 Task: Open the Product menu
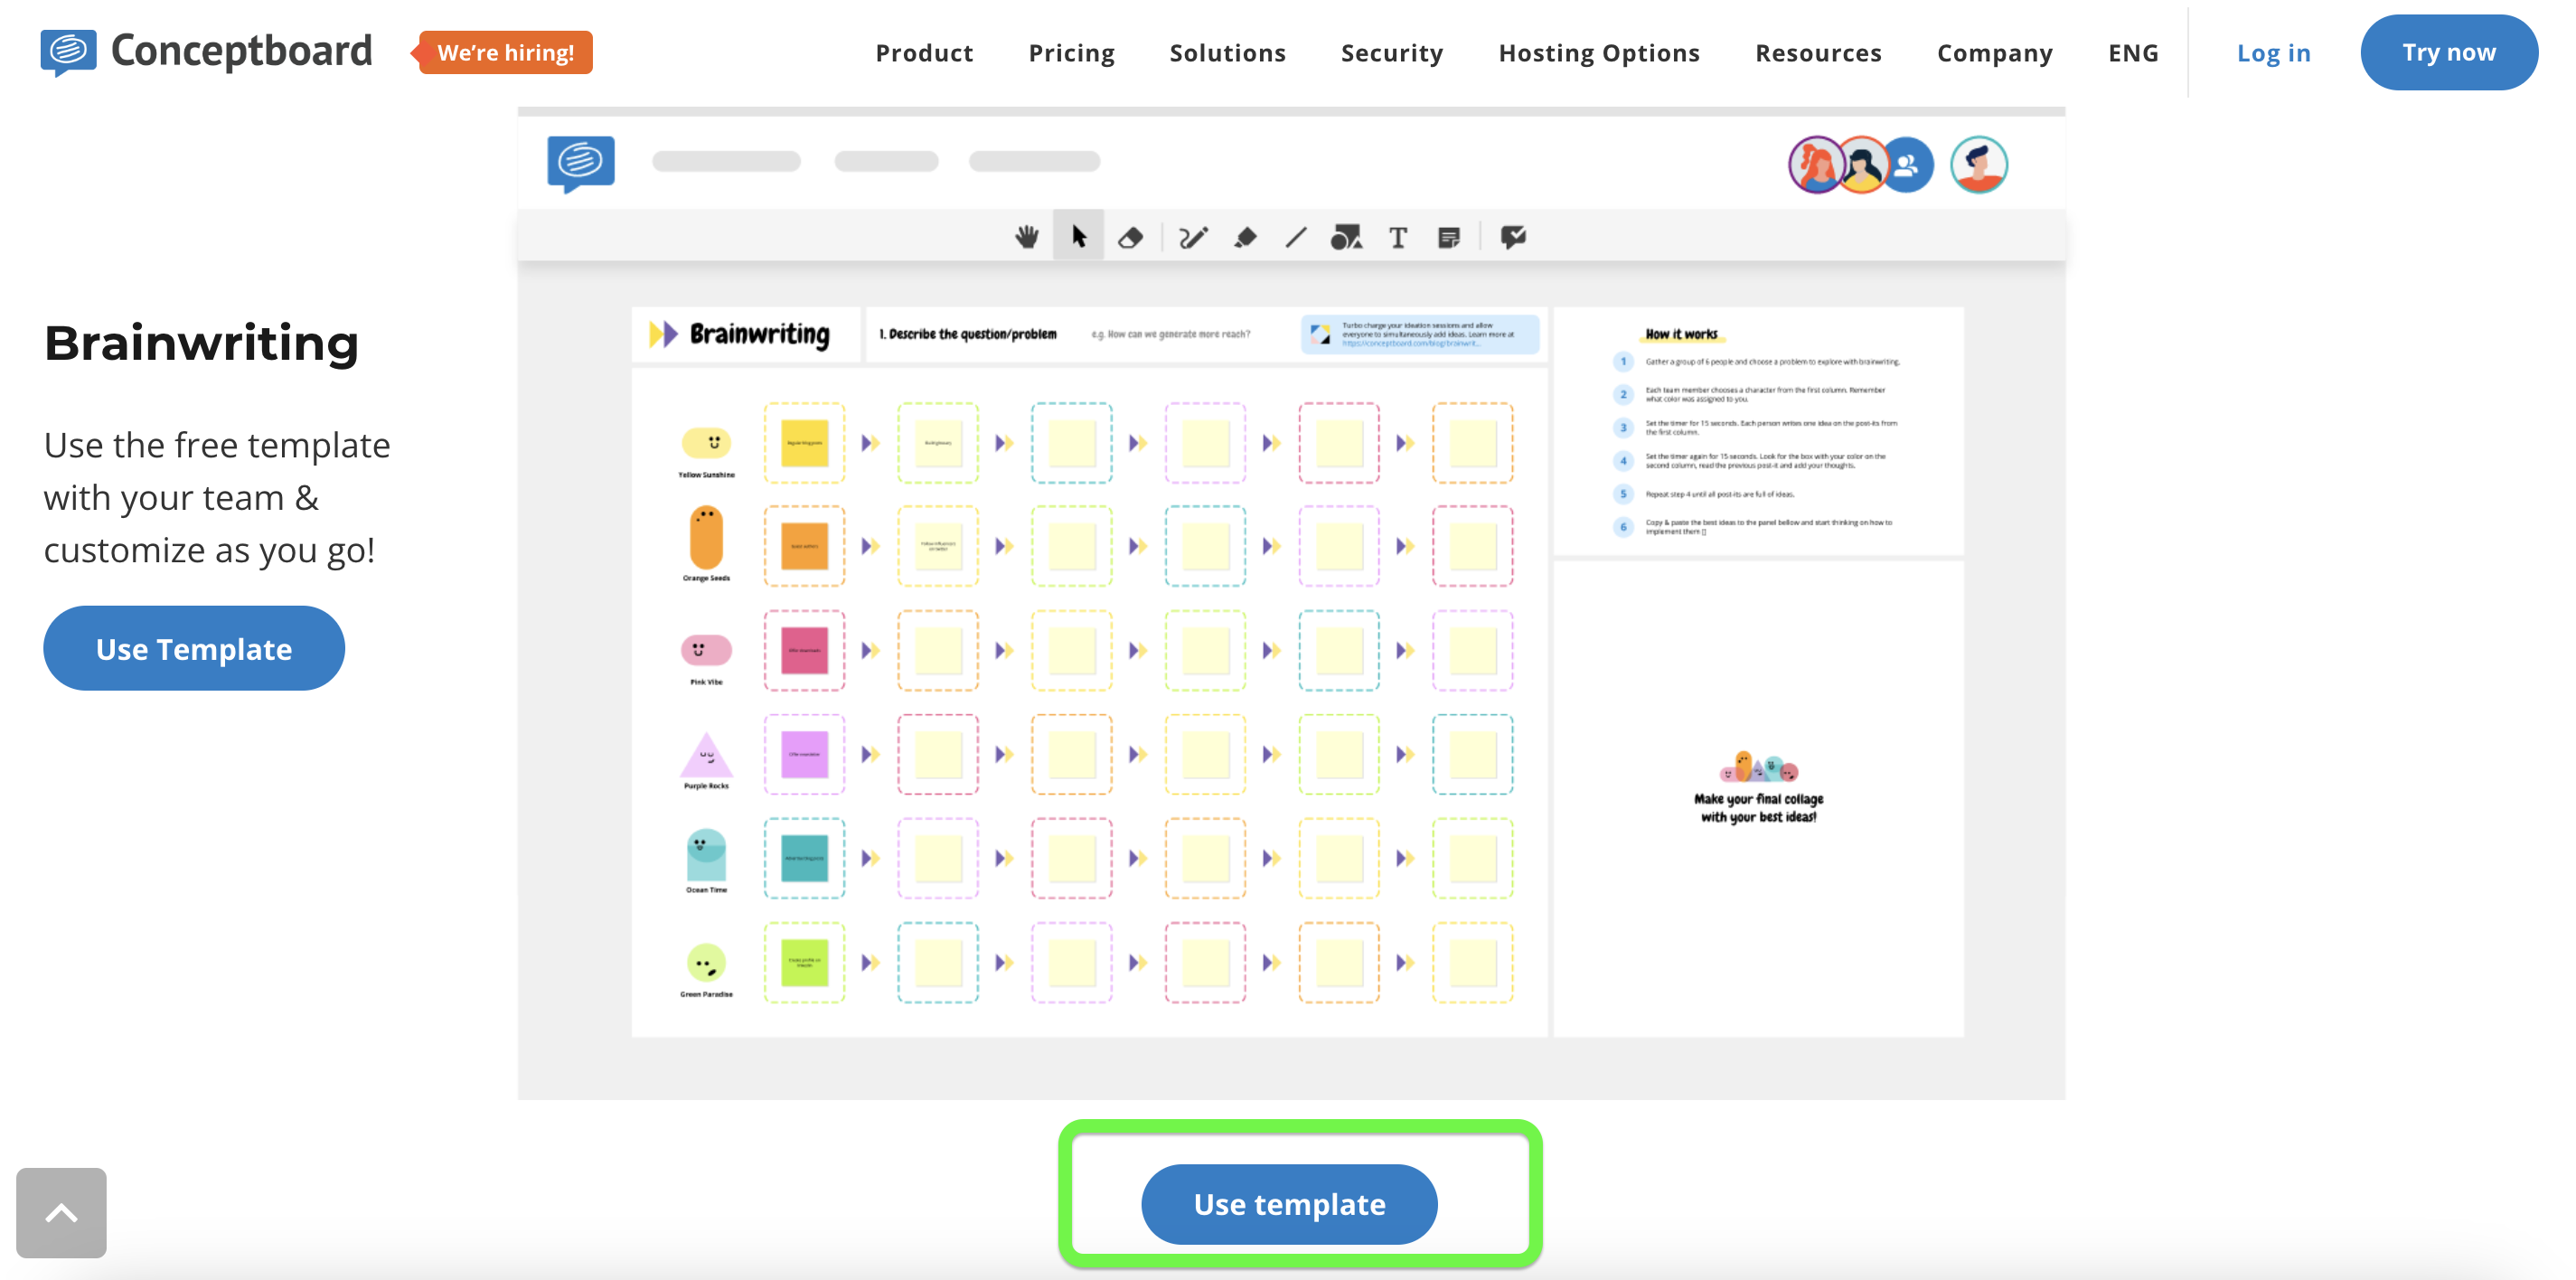(924, 53)
